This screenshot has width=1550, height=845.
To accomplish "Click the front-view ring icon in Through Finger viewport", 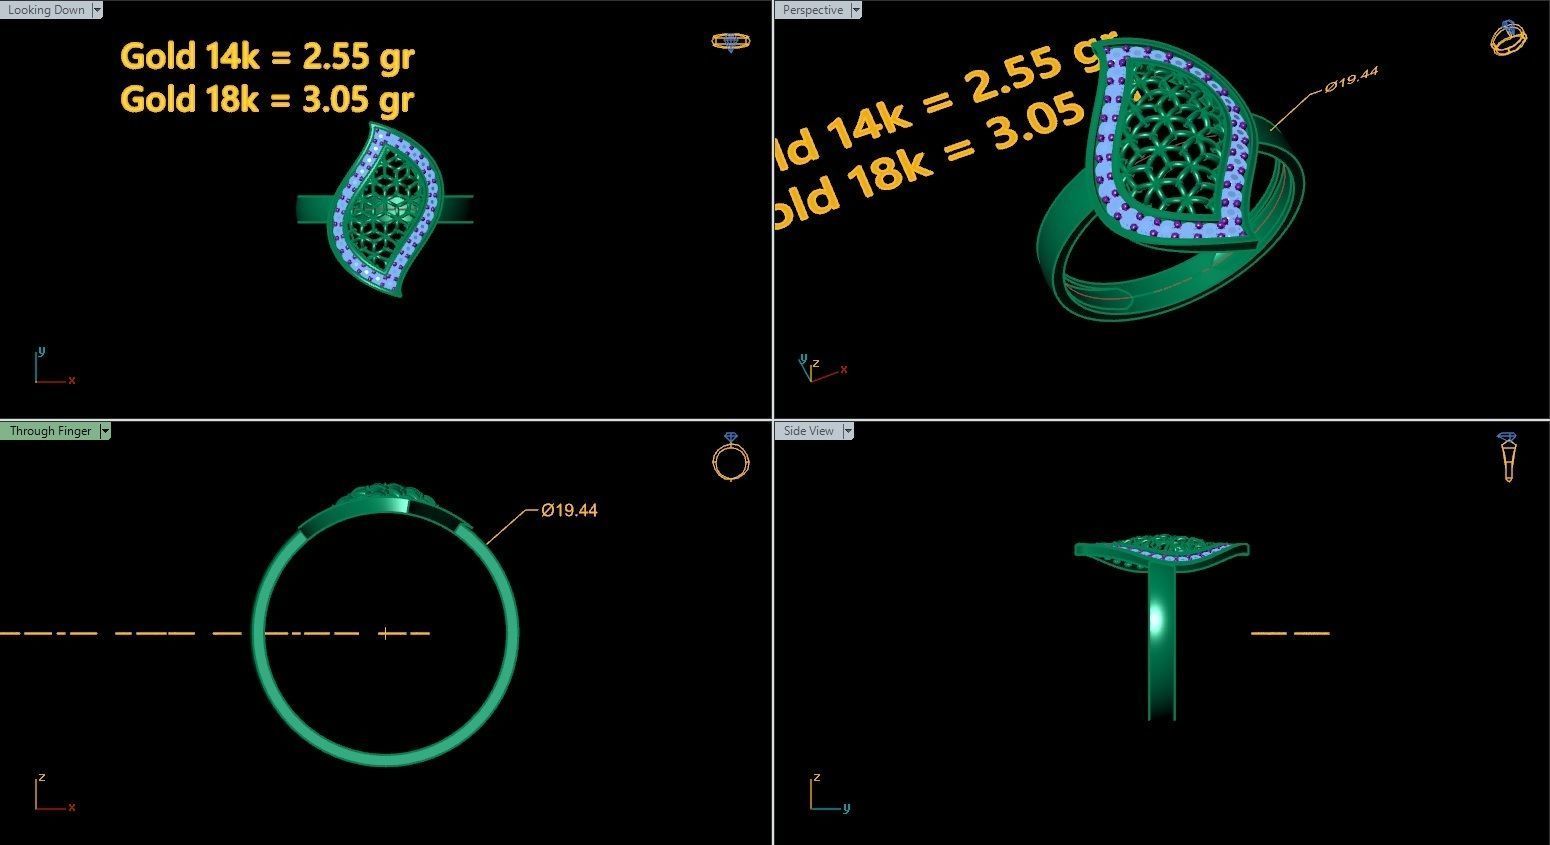I will 730,458.
